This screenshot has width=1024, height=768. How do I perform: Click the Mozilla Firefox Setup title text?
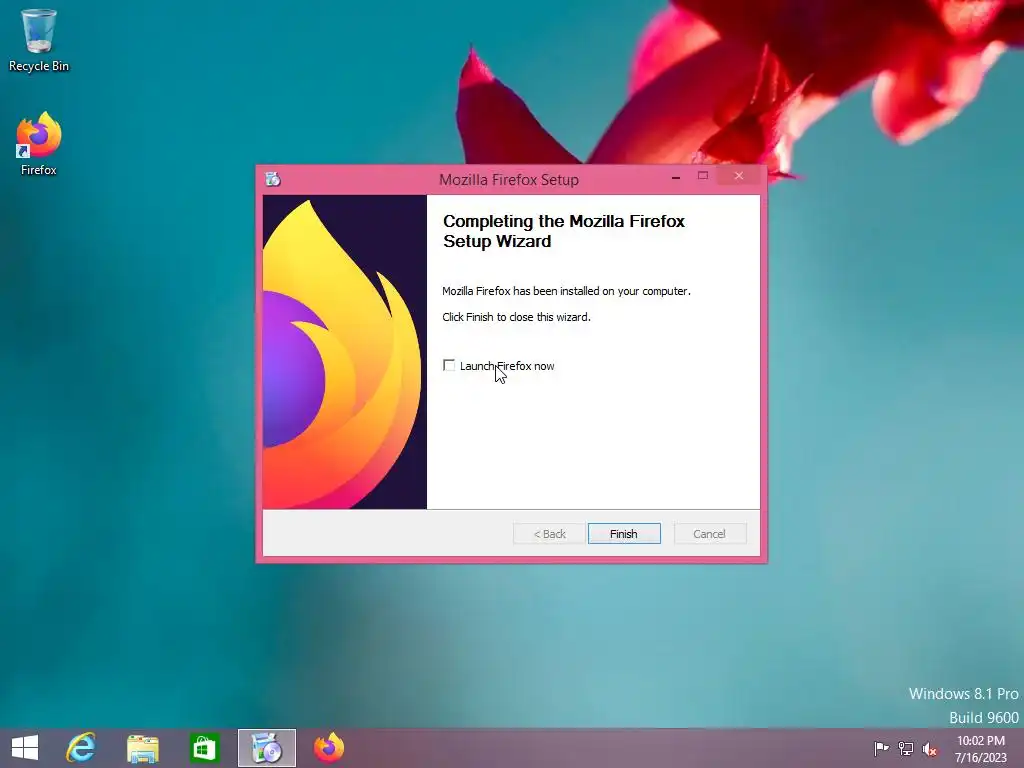pos(509,180)
